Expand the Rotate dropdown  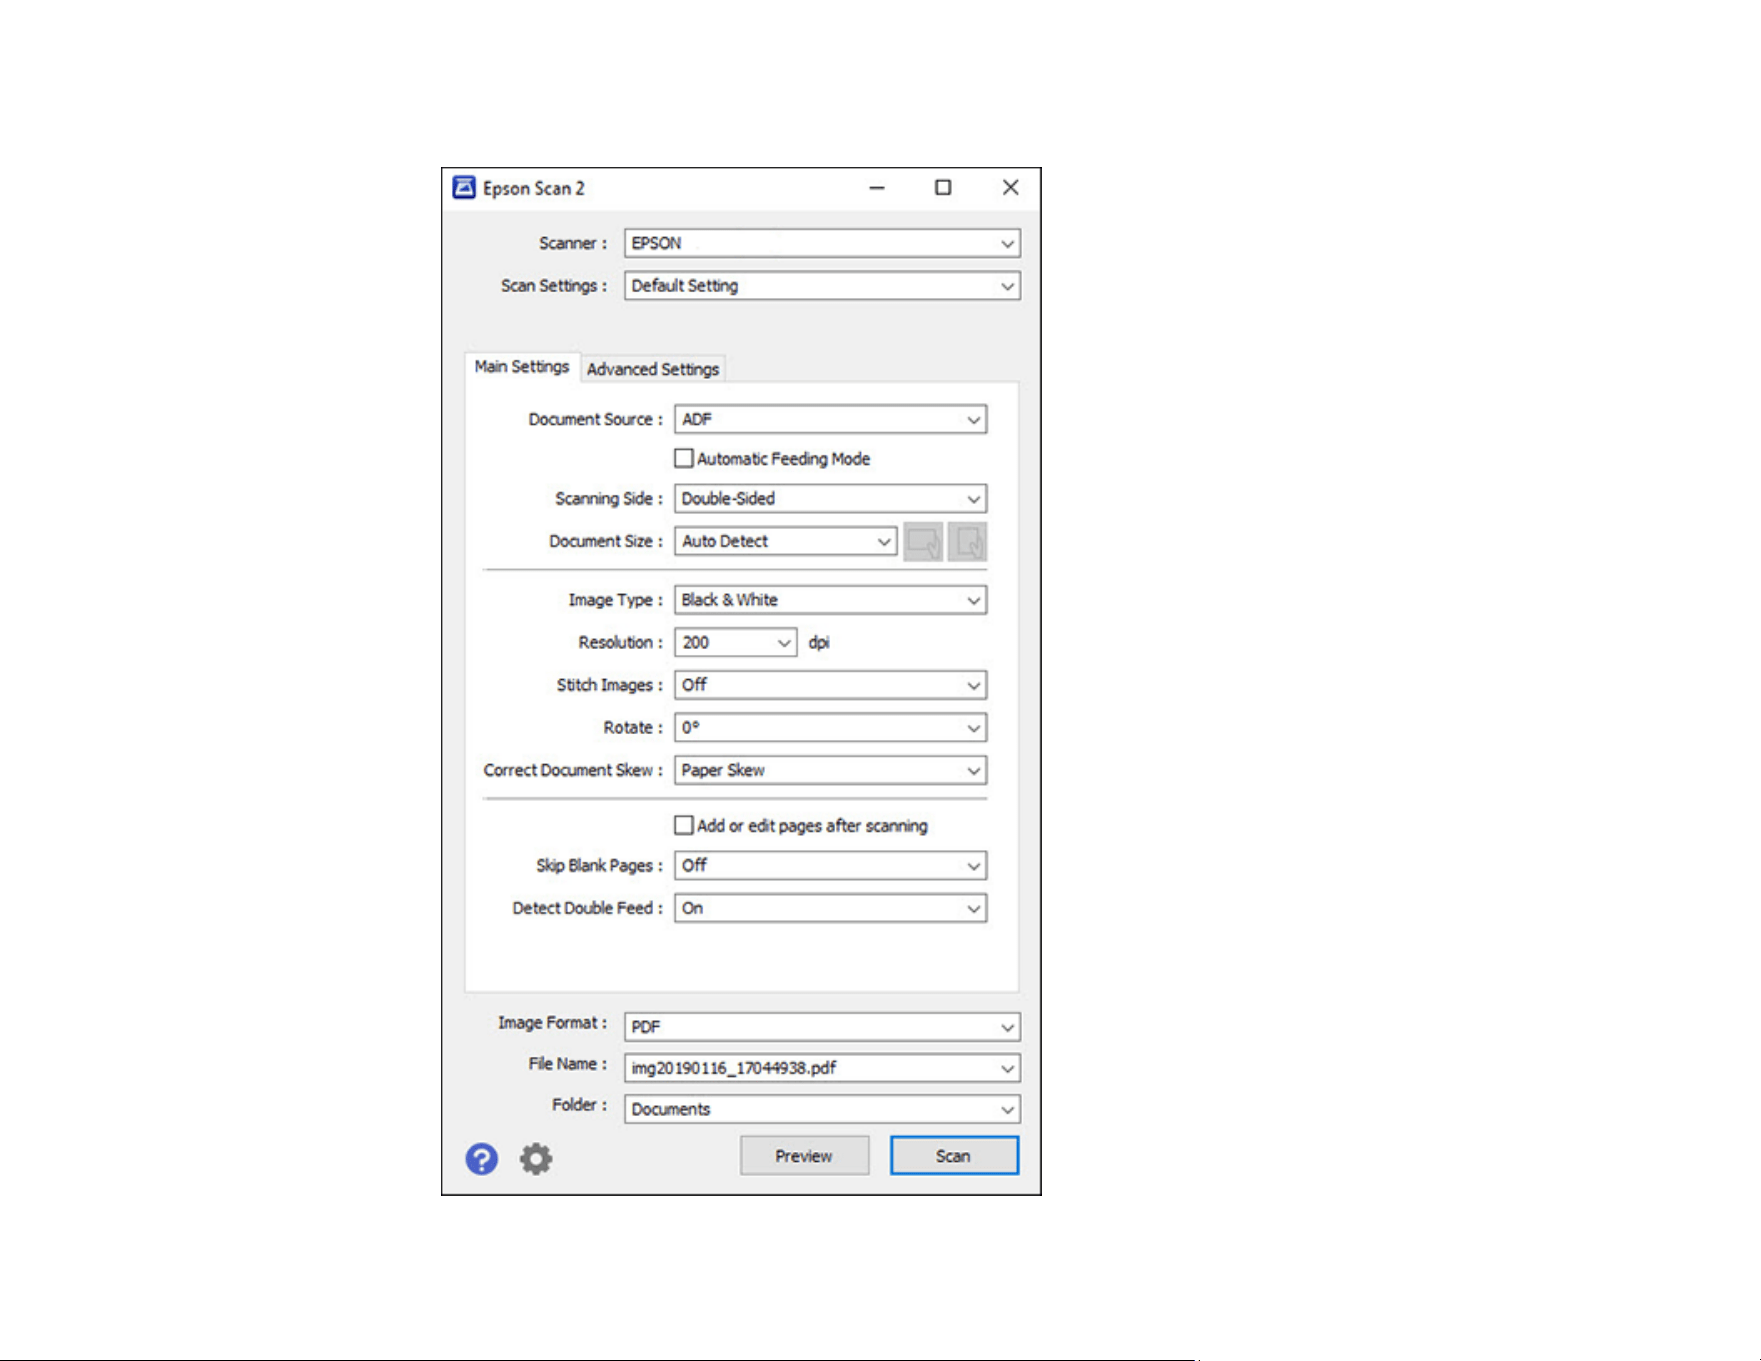tap(830, 728)
